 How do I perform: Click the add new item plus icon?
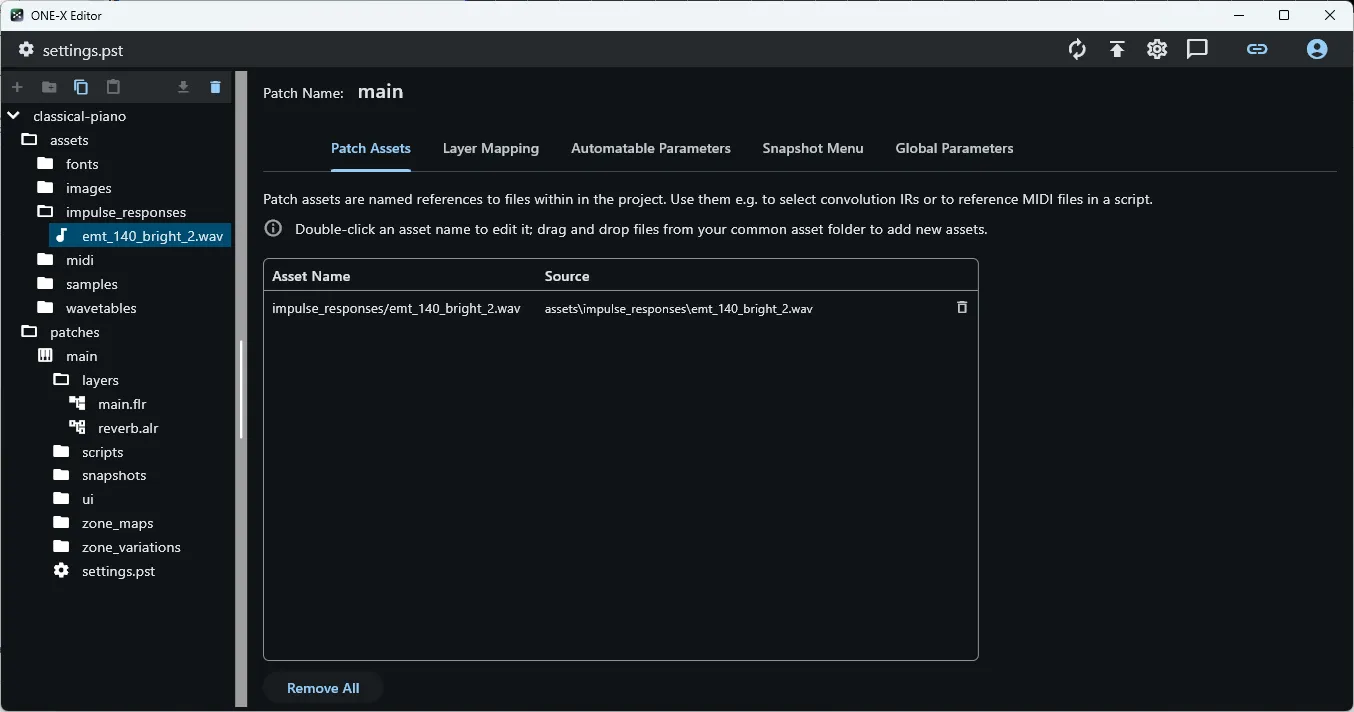[17, 87]
